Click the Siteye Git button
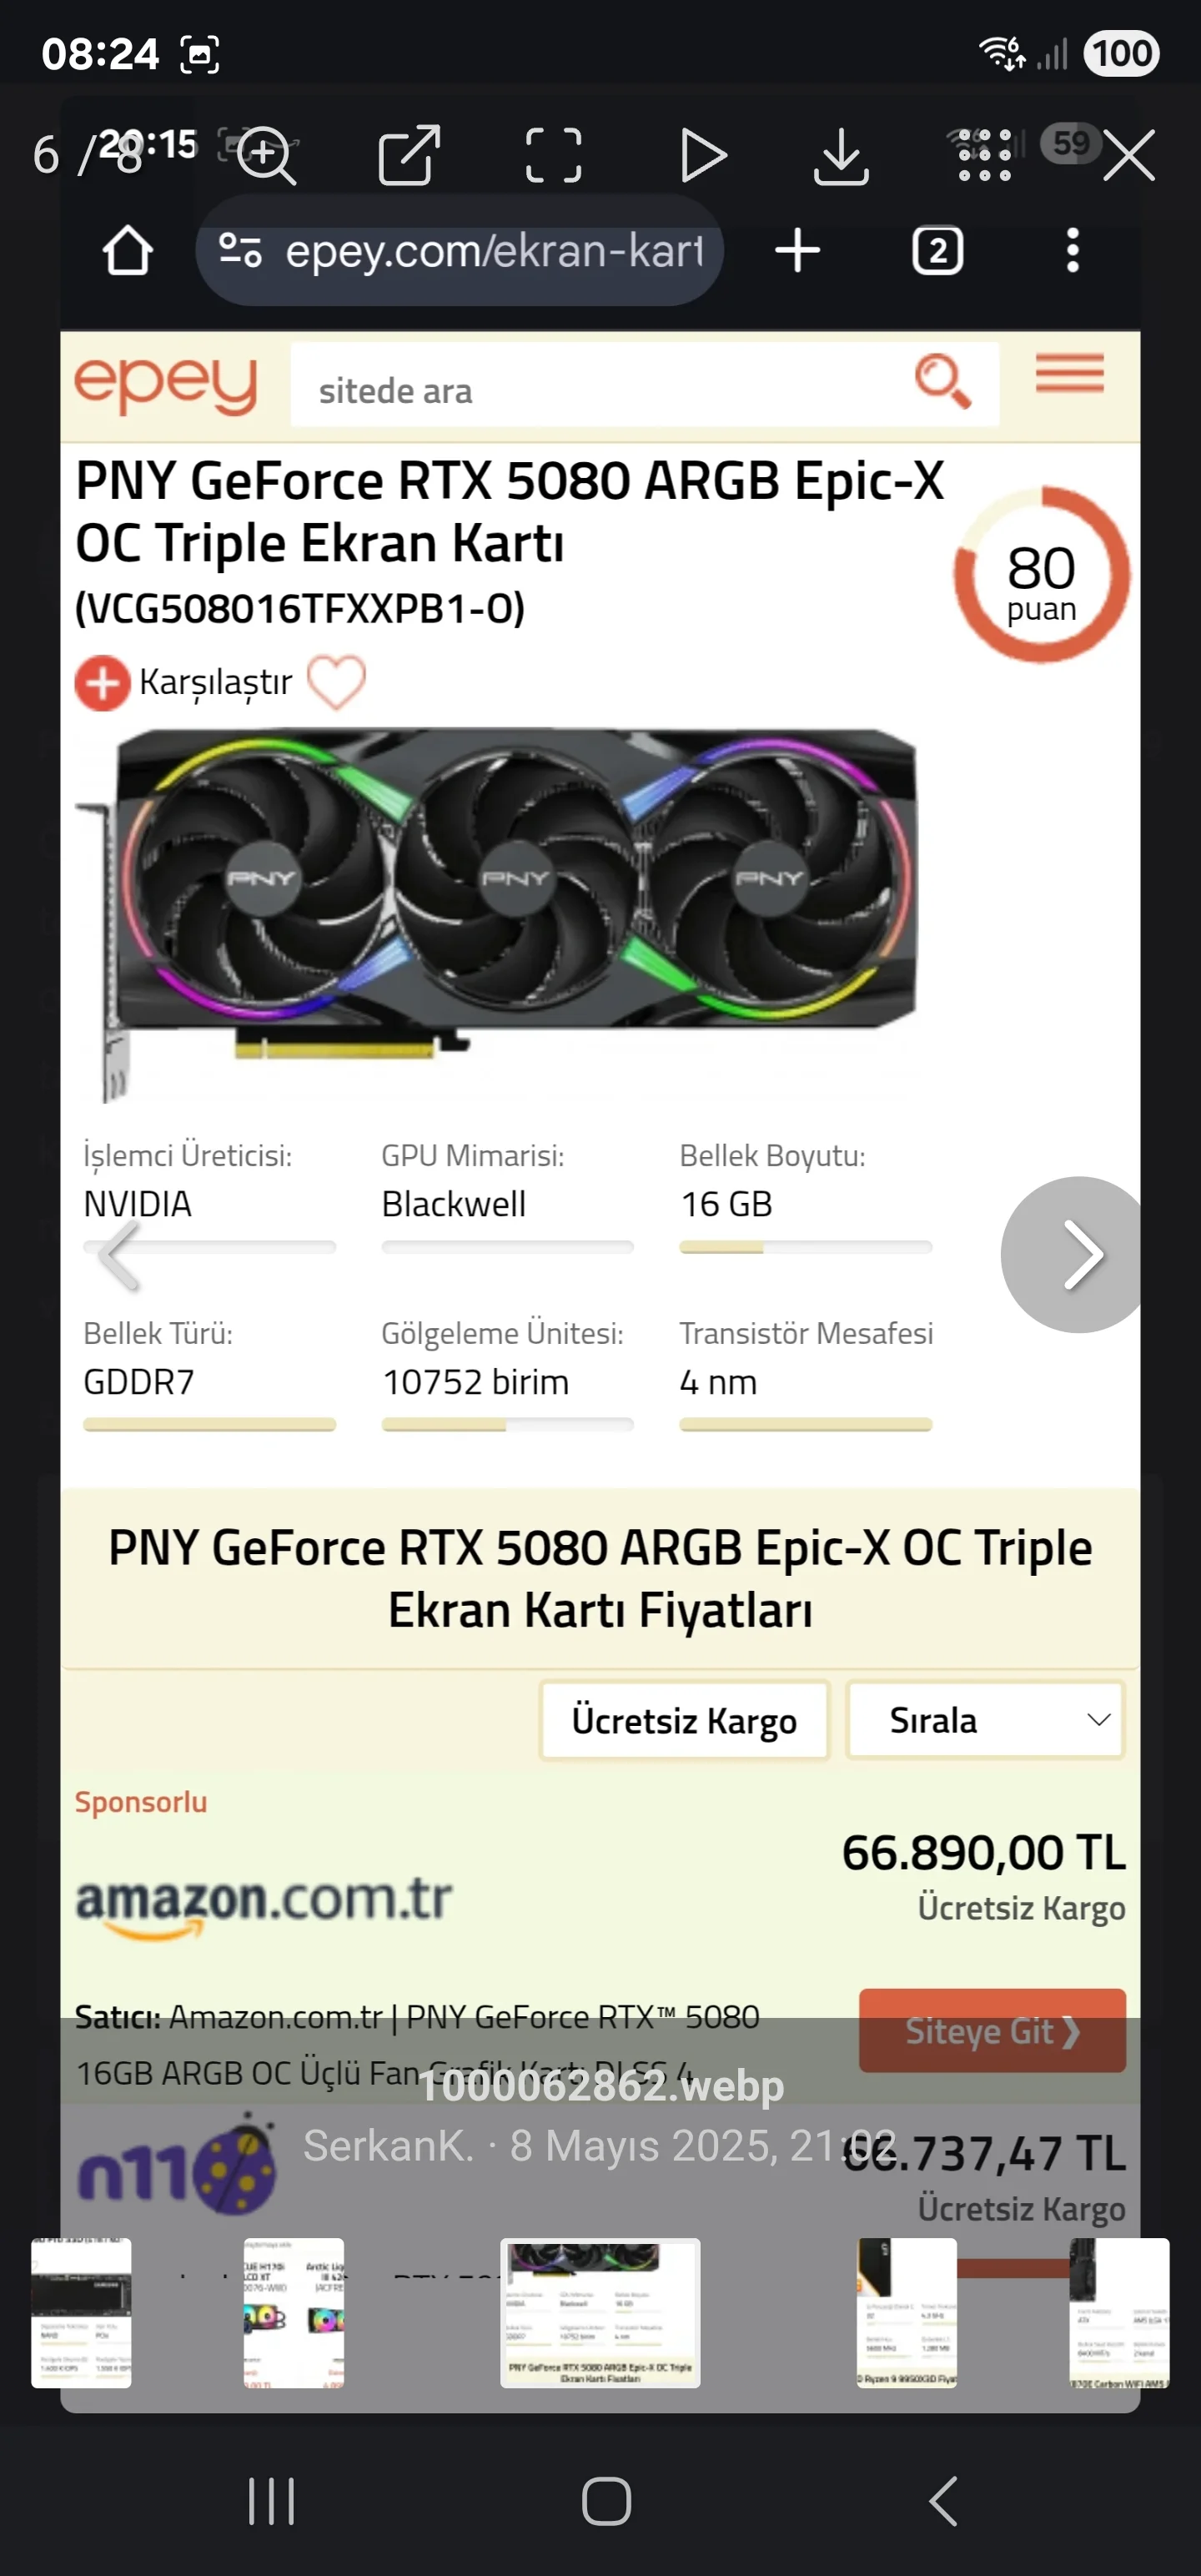The width and height of the screenshot is (1201, 2576). coord(992,2030)
